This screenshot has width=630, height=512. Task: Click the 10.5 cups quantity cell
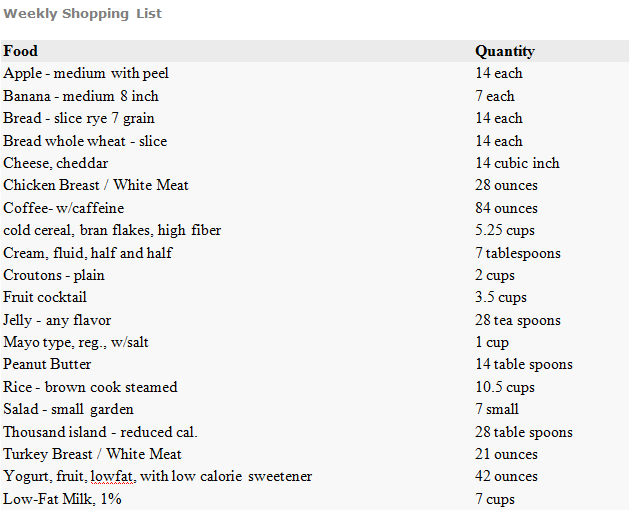tap(504, 387)
